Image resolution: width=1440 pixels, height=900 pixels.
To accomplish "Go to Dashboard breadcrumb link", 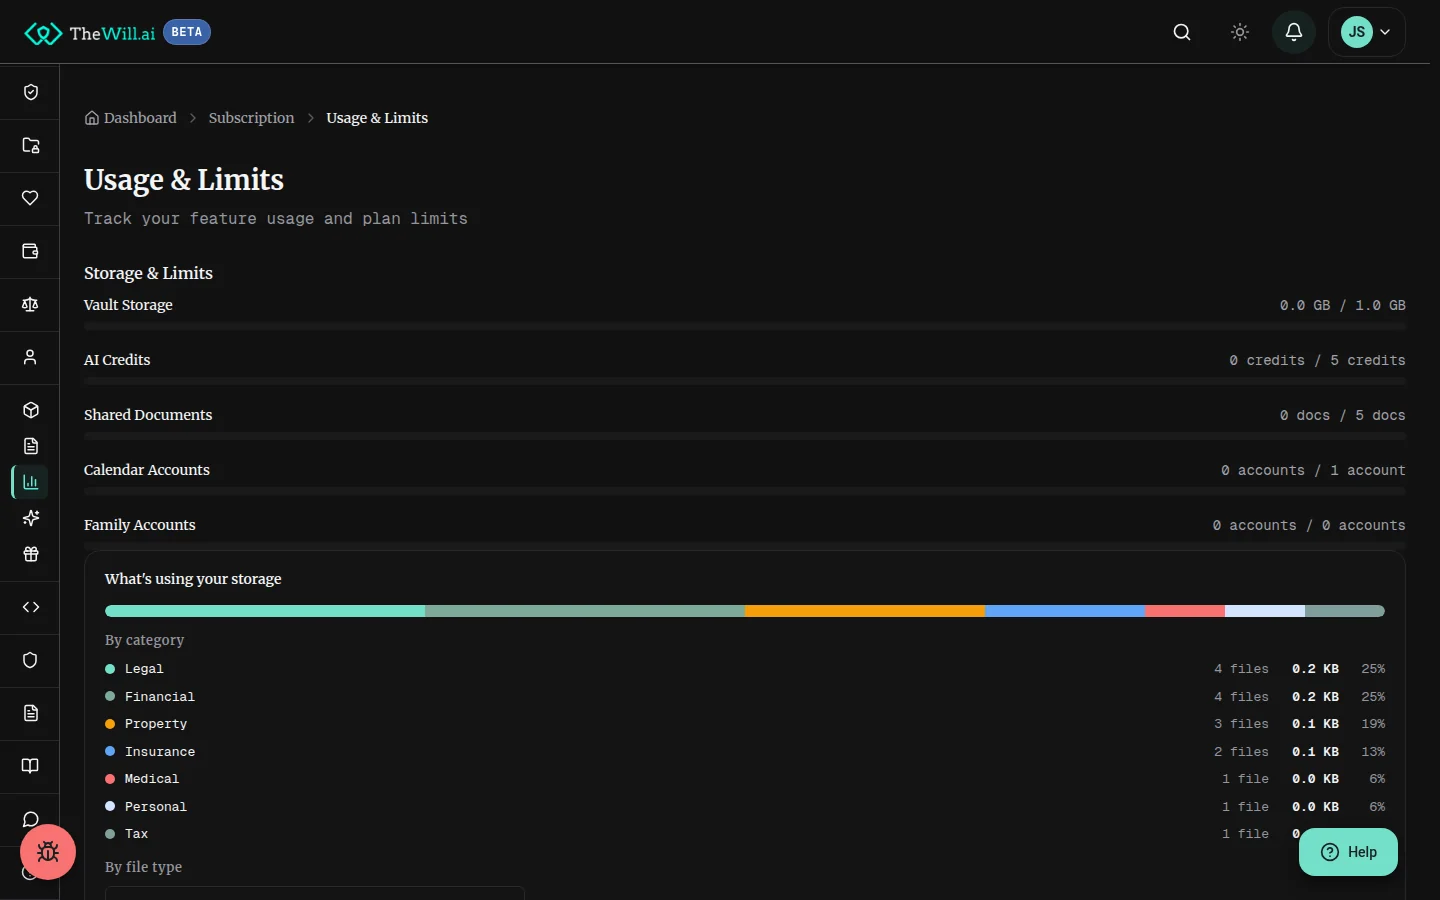I will pos(131,118).
